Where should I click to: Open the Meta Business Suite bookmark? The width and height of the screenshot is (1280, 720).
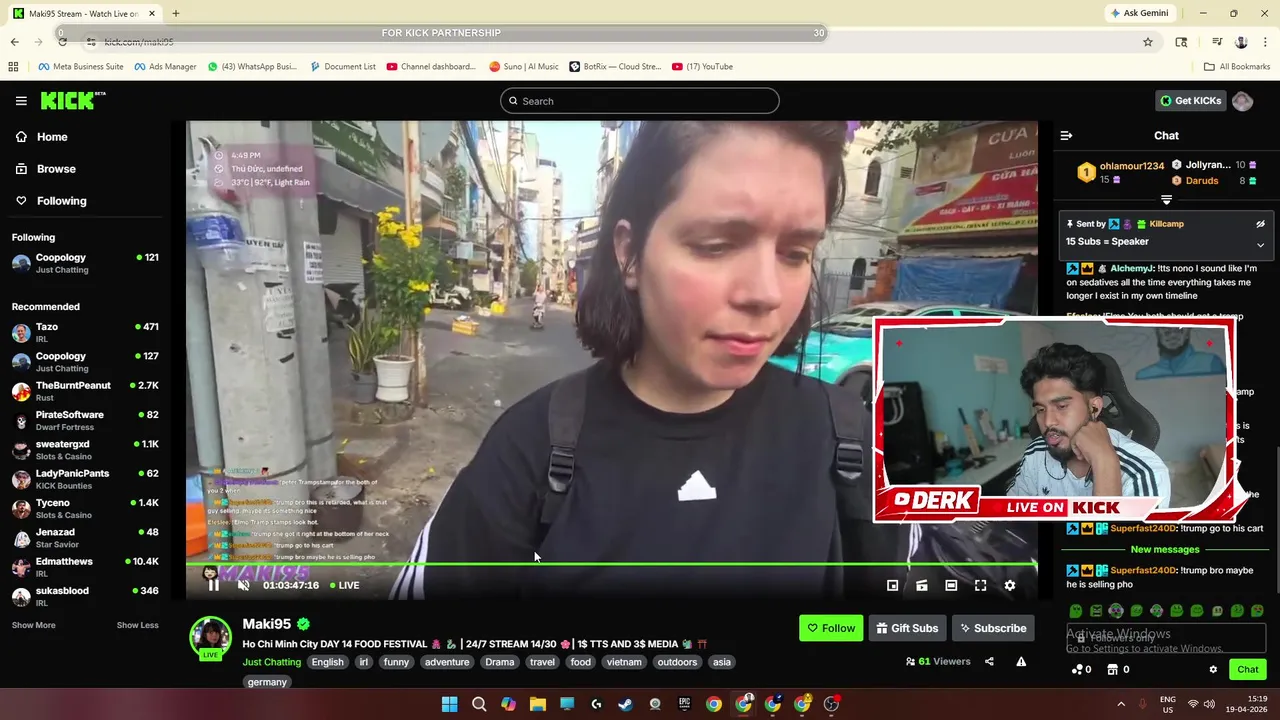click(x=81, y=67)
